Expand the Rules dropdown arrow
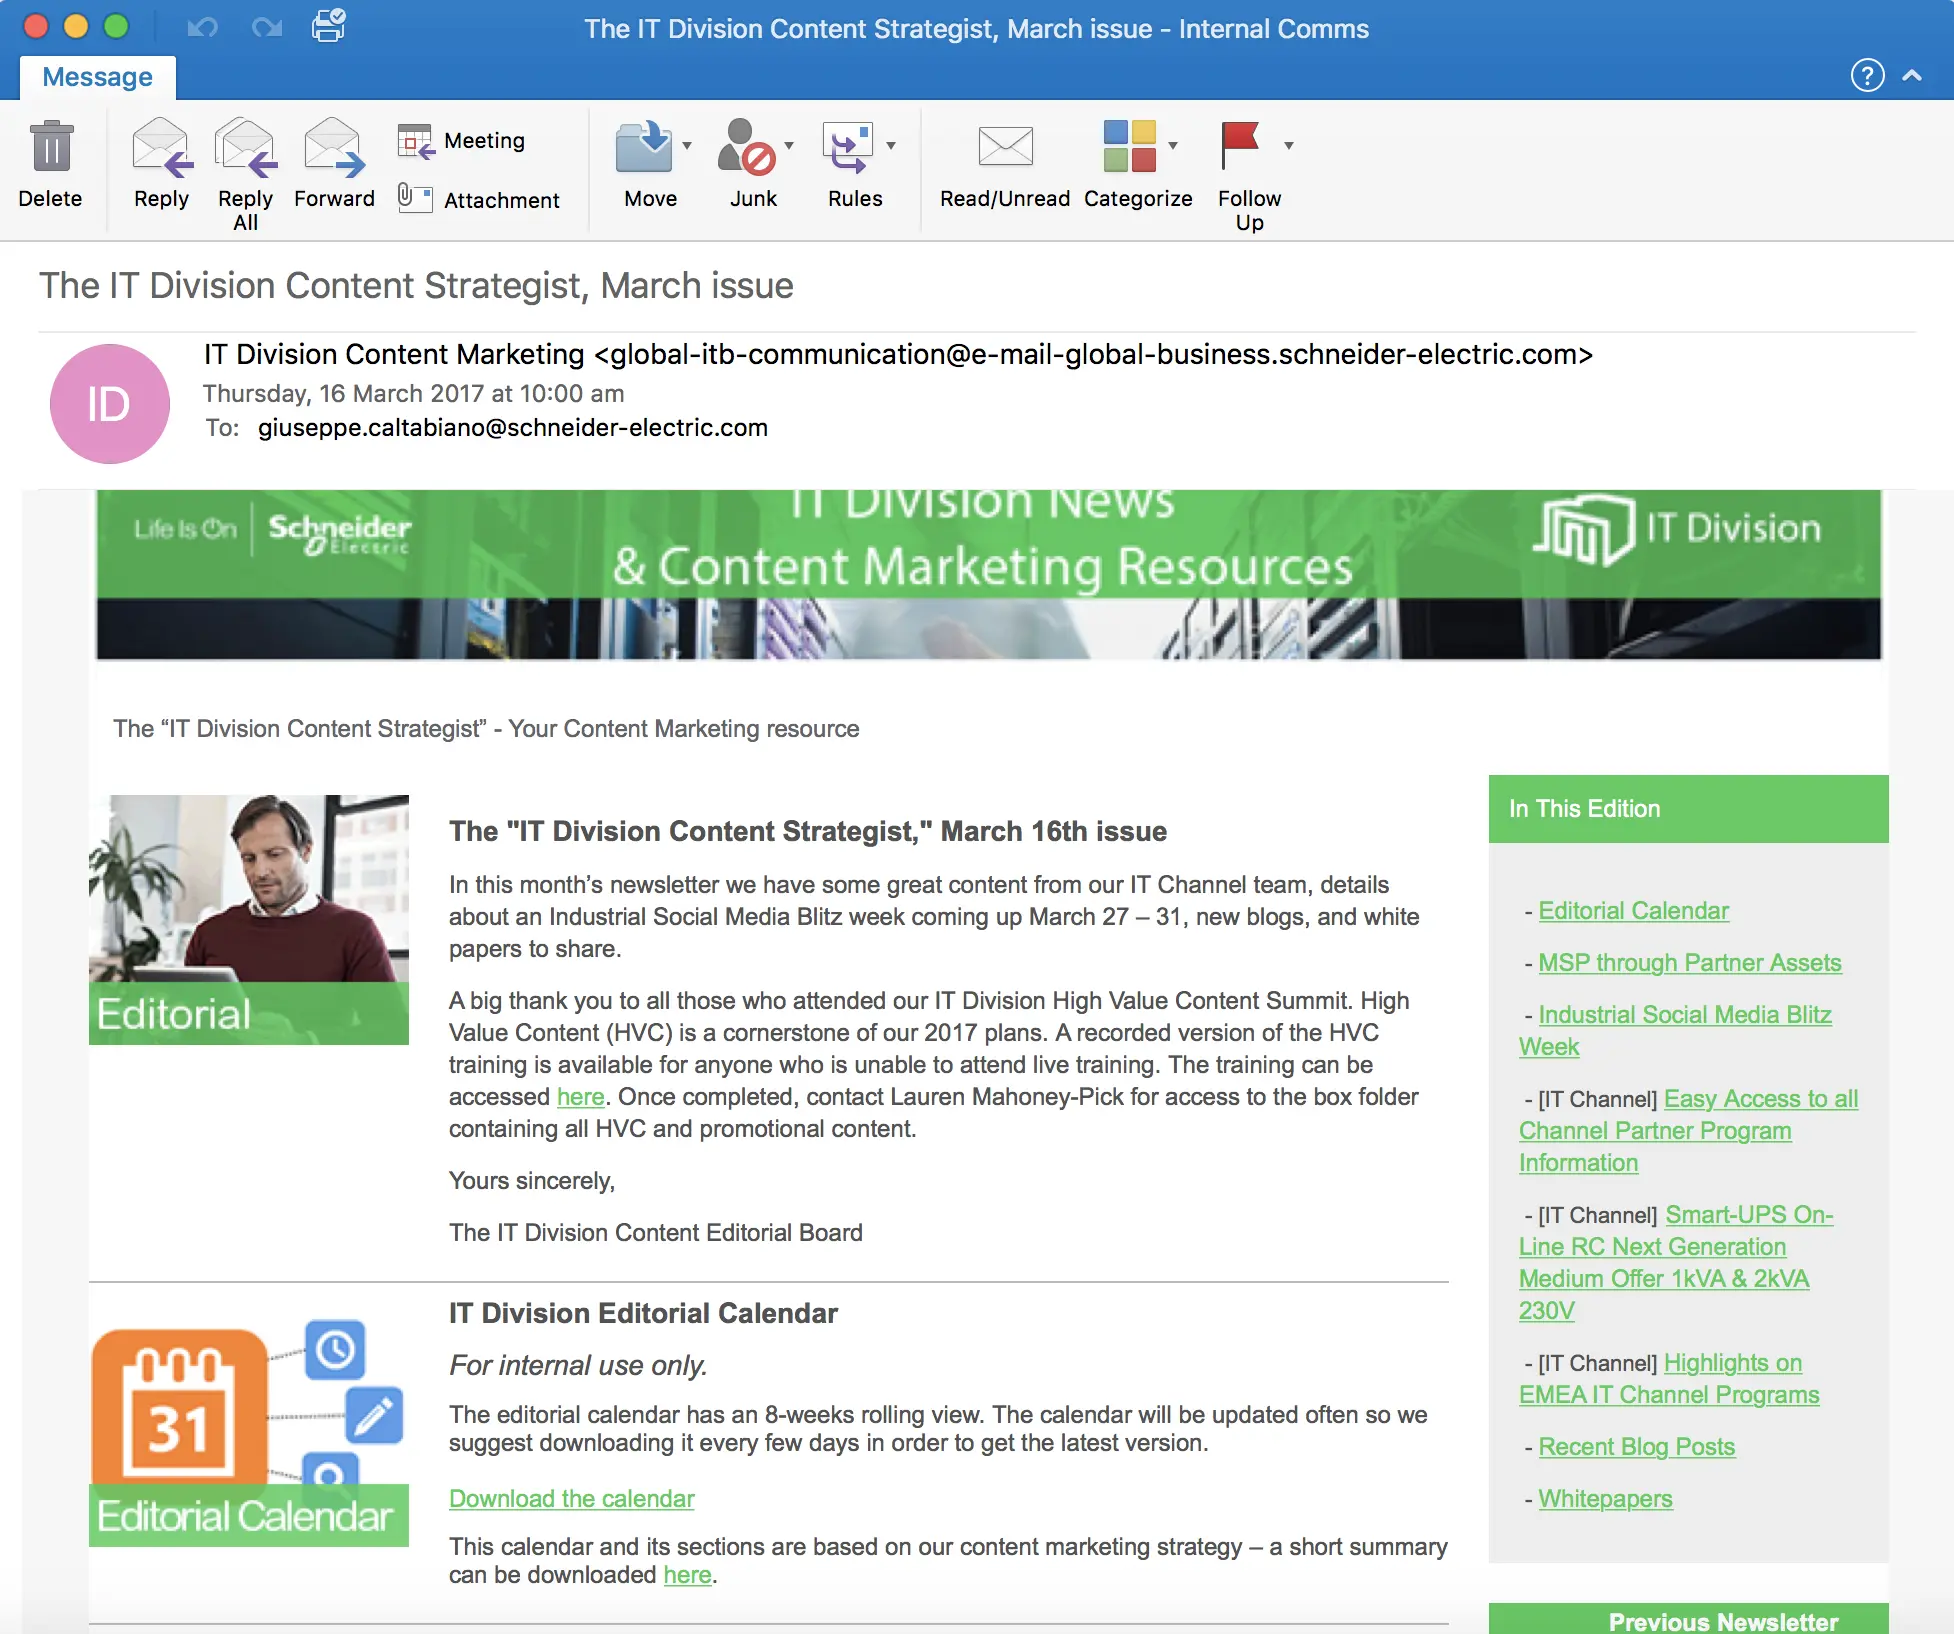The width and height of the screenshot is (1954, 1634). pos(891,146)
